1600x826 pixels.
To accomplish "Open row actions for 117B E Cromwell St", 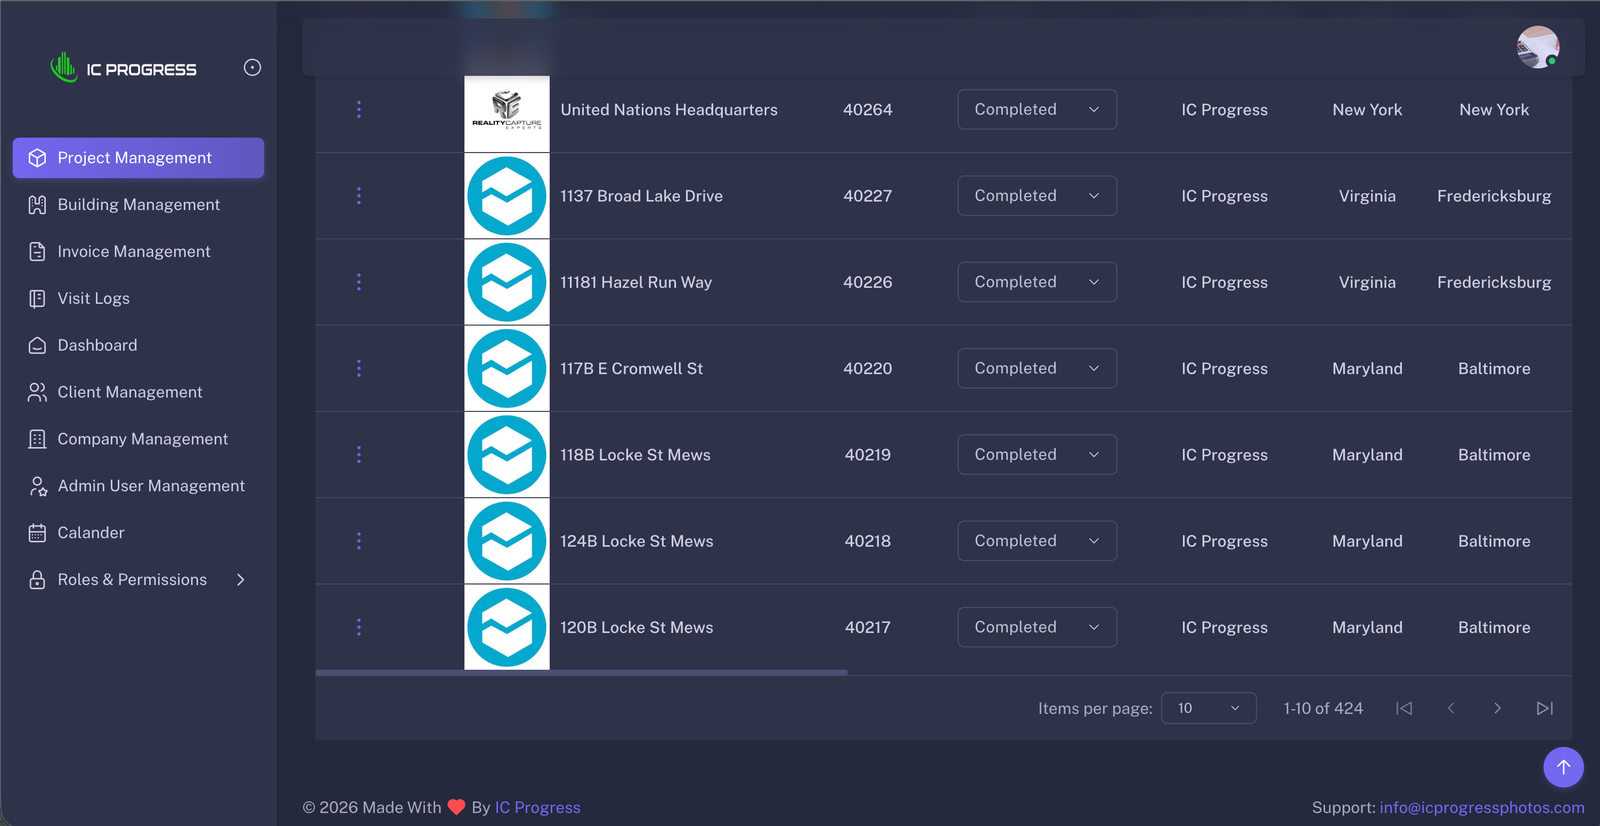I will pyautogui.click(x=359, y=368).
